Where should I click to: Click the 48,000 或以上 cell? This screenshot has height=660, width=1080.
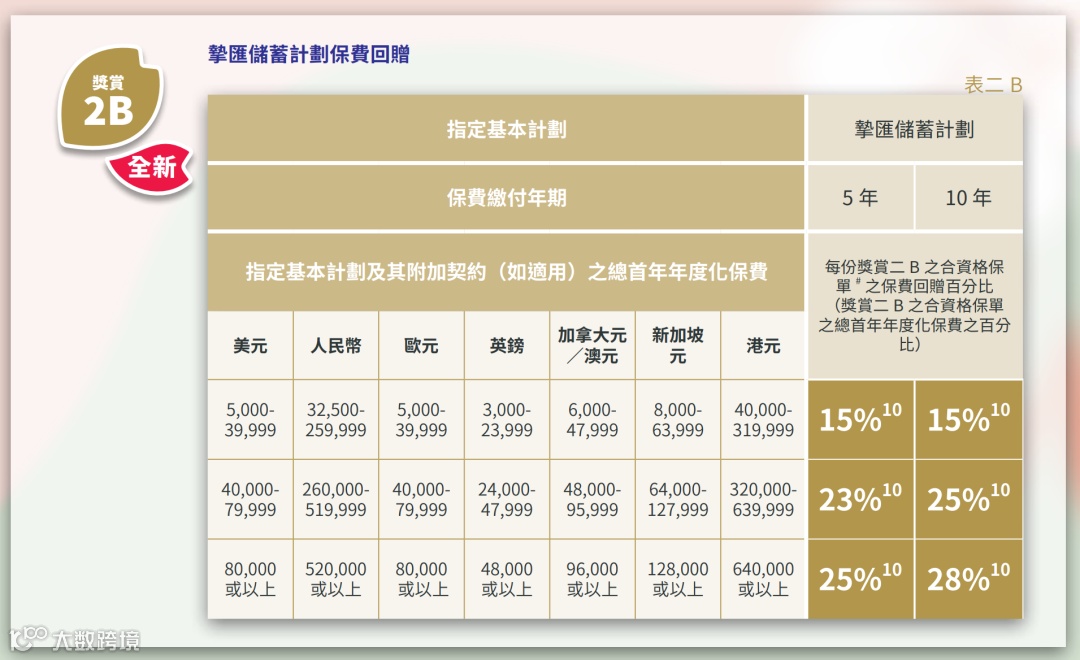507,579
